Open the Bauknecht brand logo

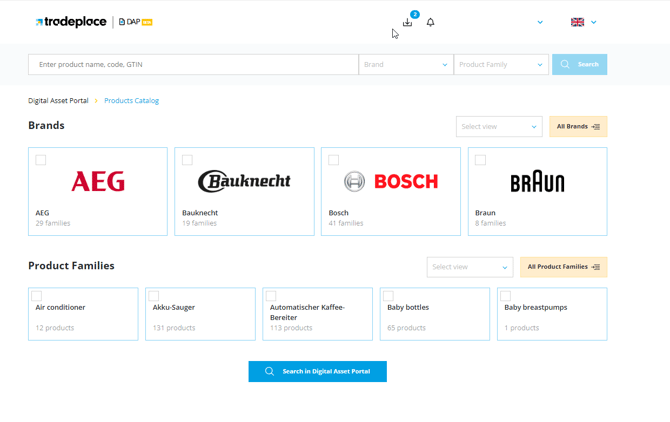click(x=244, y=181)
